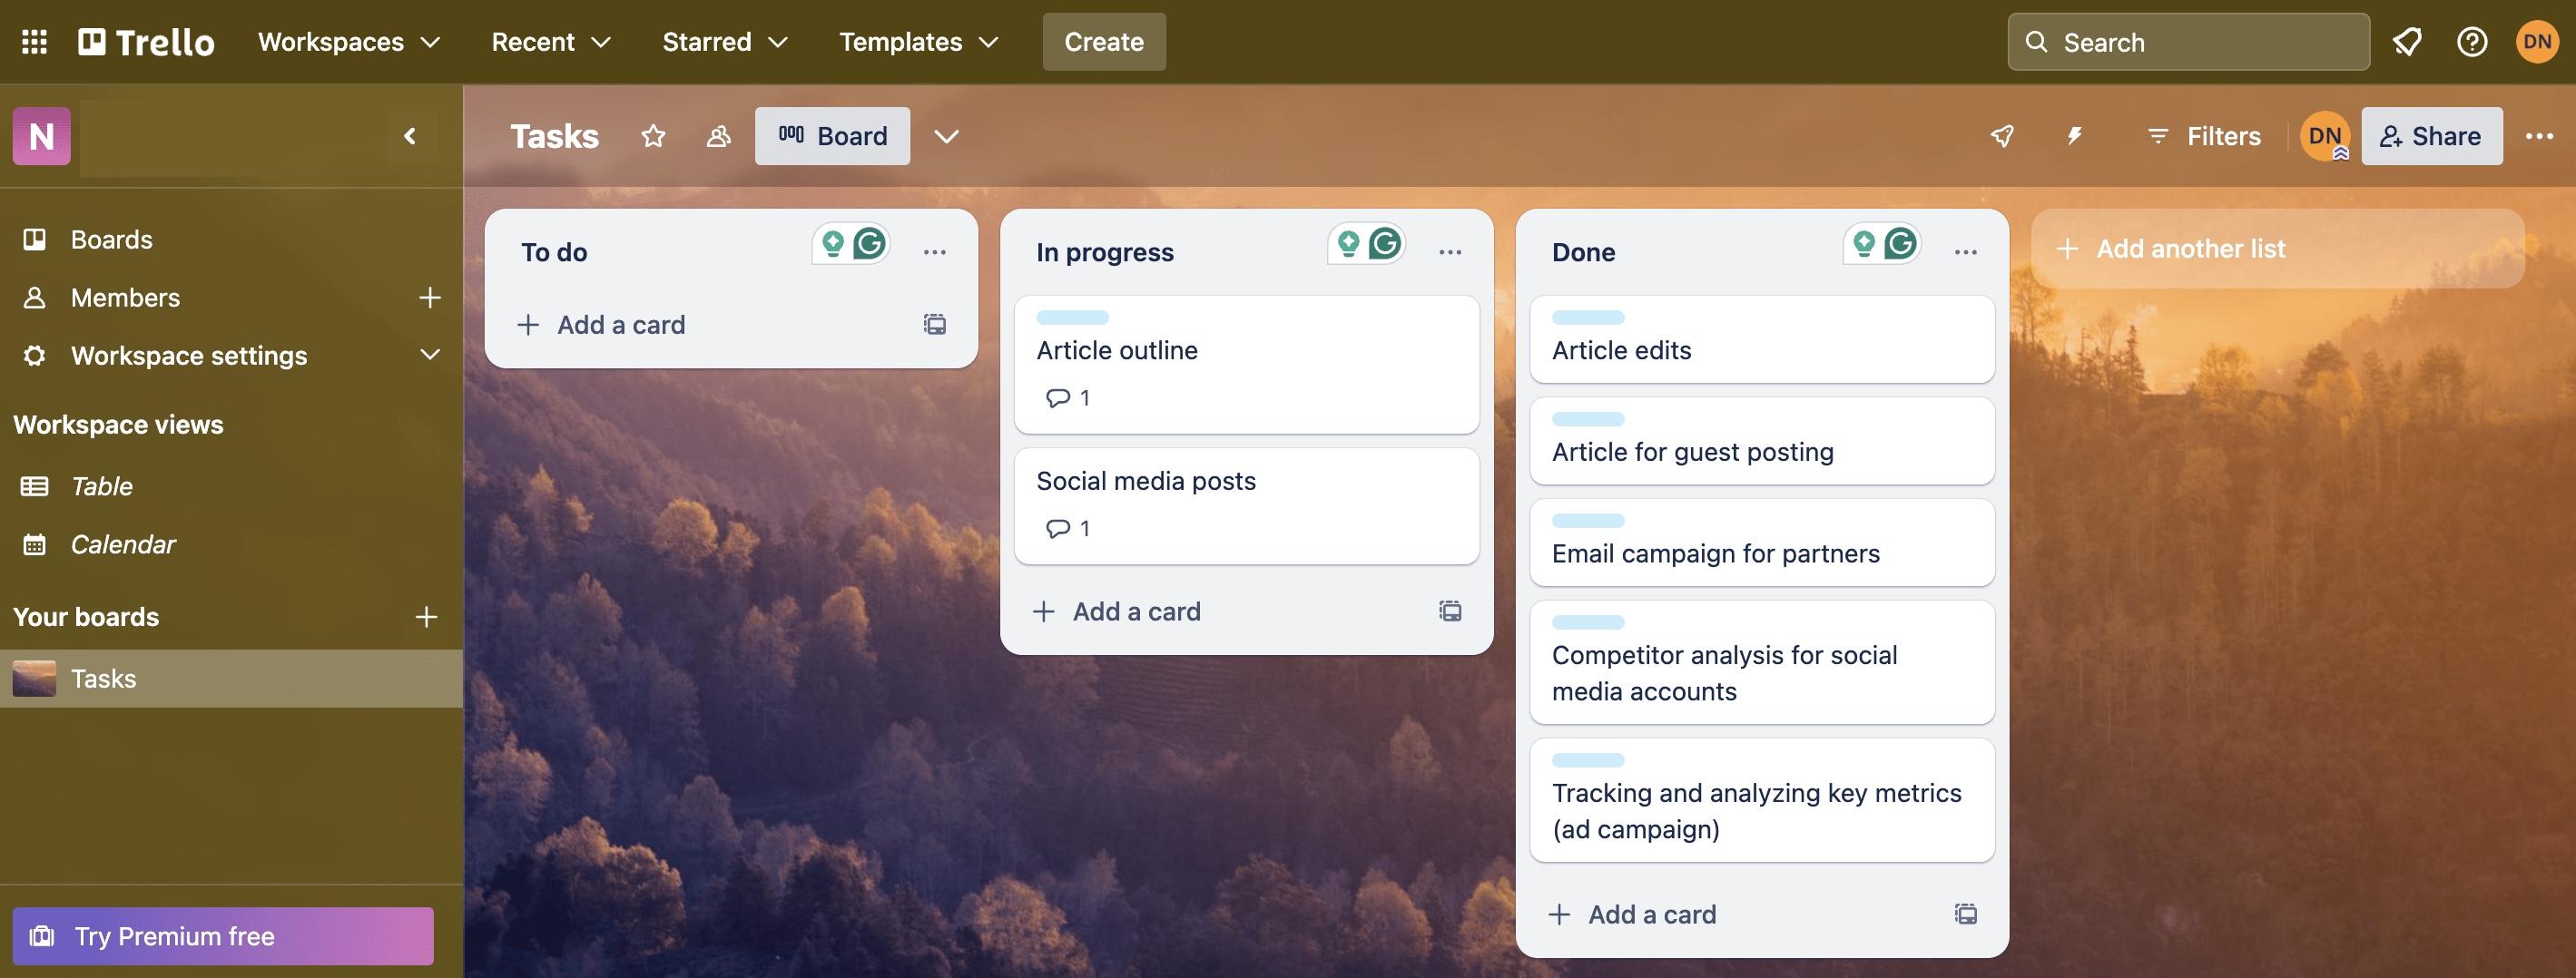Change board visibility with the people icon
The width and height of the screenshot is (2576, 978).
718,136
